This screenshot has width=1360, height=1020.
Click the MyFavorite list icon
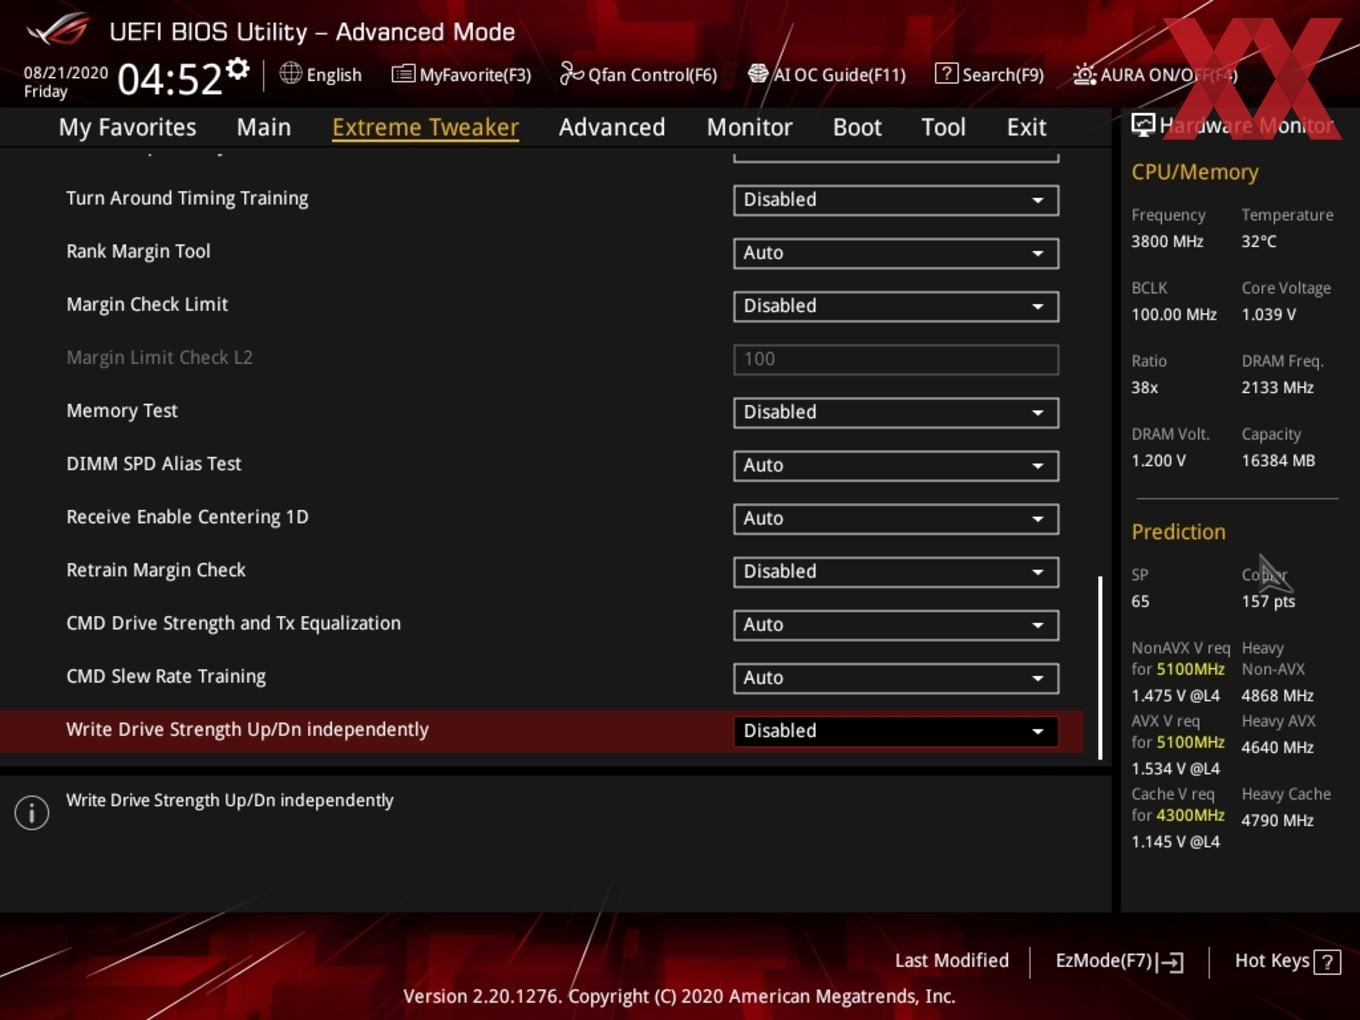403,73
